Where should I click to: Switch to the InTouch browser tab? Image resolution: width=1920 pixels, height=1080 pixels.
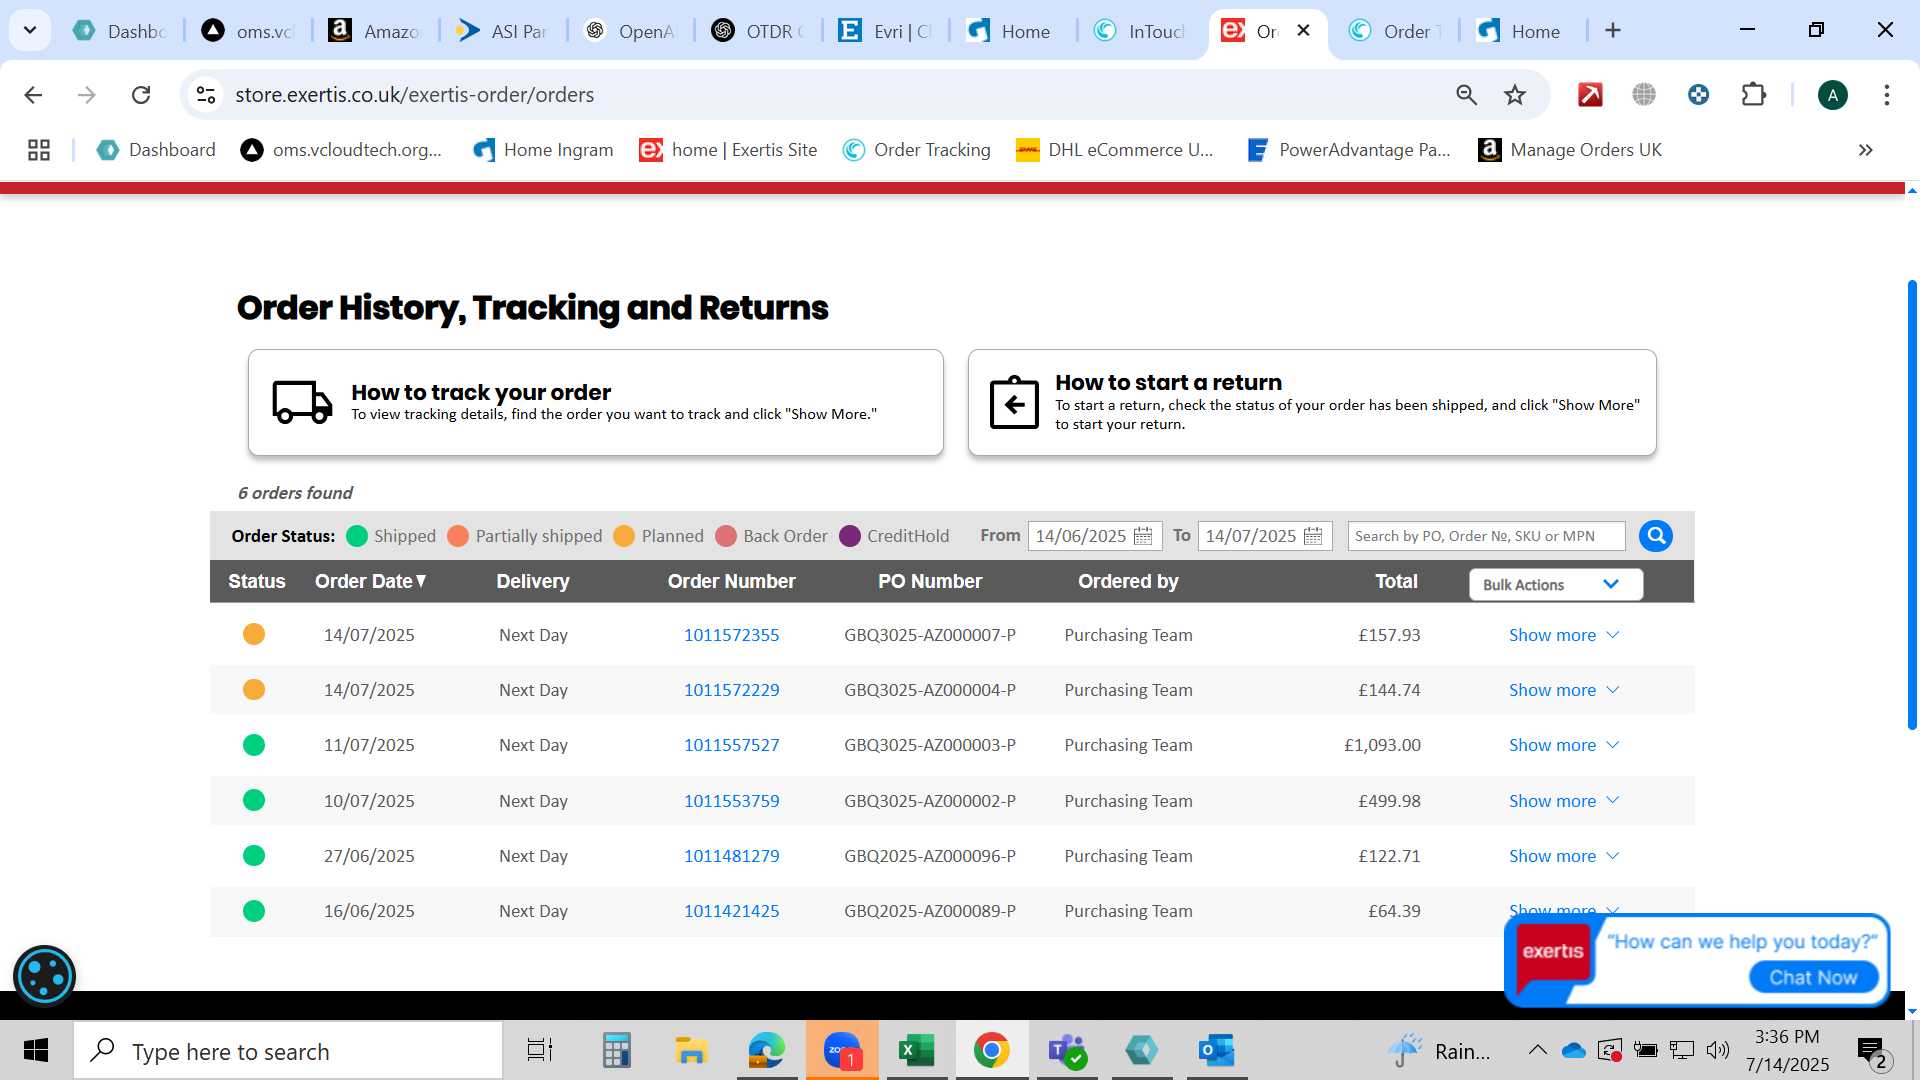pyautogui.click(x=1140, y=31)
